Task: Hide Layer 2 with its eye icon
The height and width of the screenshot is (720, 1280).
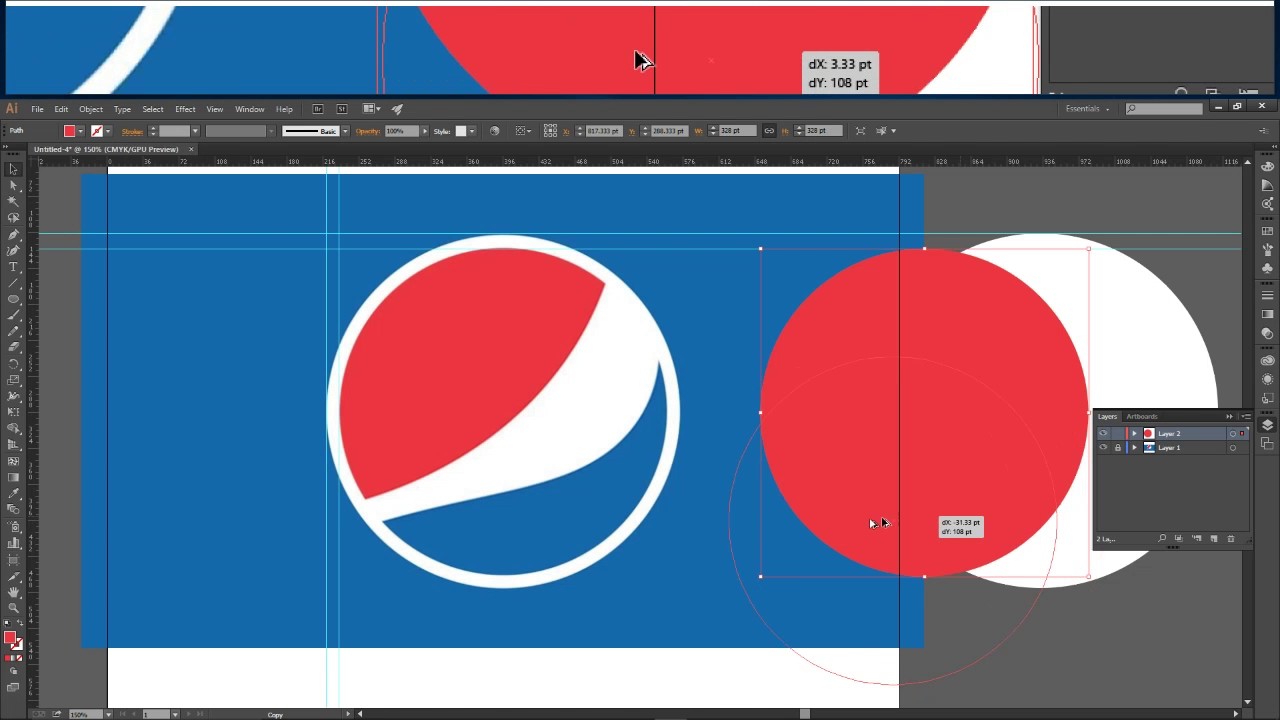Action: pyautogui.click(x=1103, y=434)
